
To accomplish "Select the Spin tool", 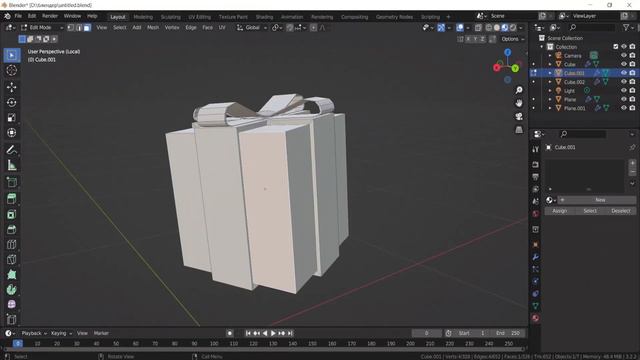I will [x=11, y=290].
